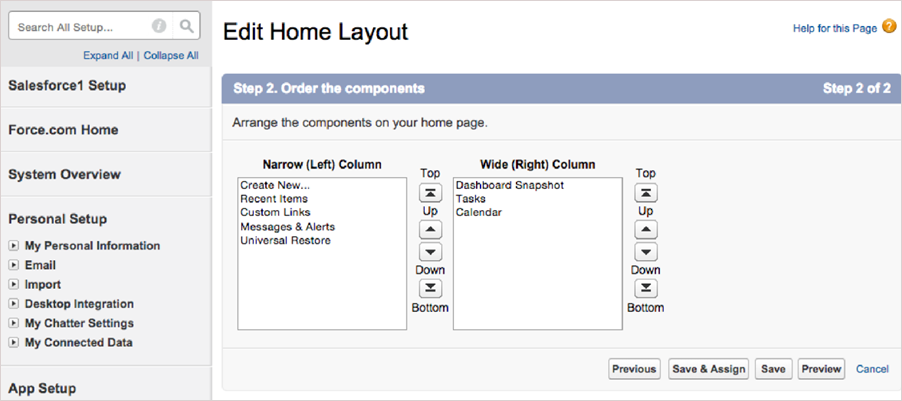
Task: Click the Cancel link
Action: click(x=872, y=369)
